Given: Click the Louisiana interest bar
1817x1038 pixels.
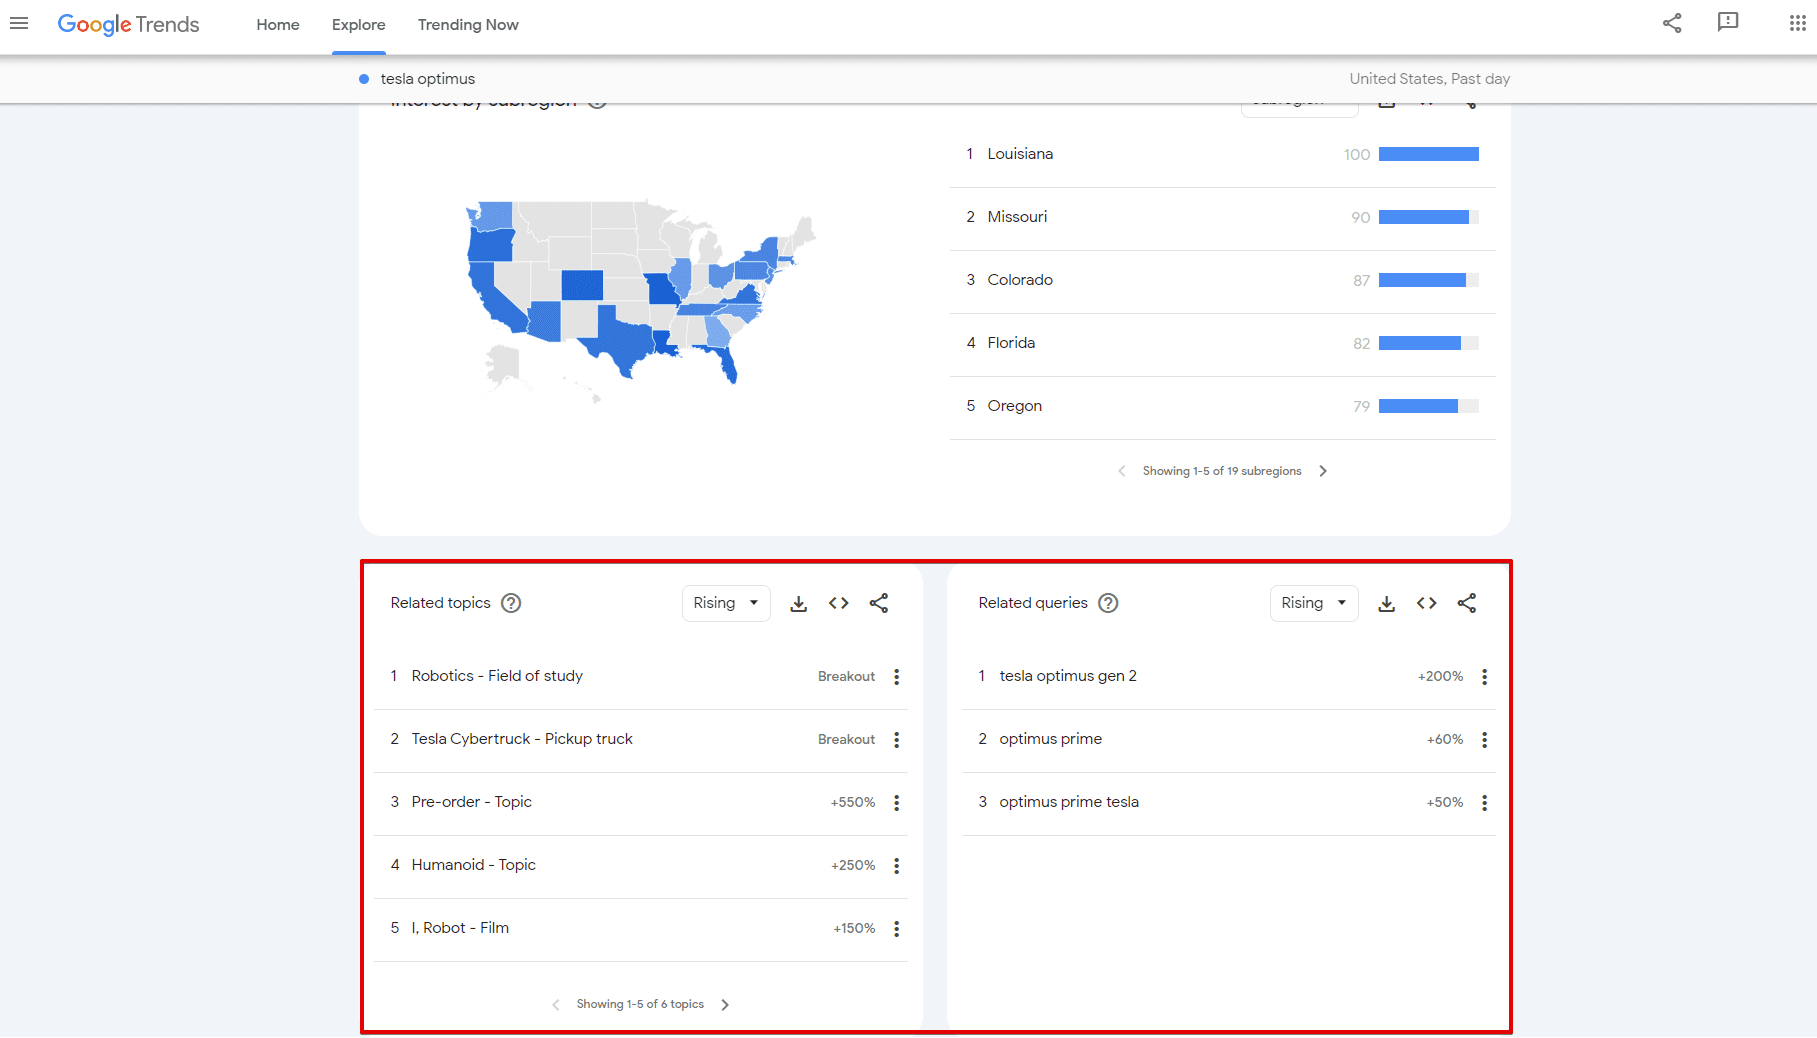Looking at the screenshot, I should (x=1429, y=154).
